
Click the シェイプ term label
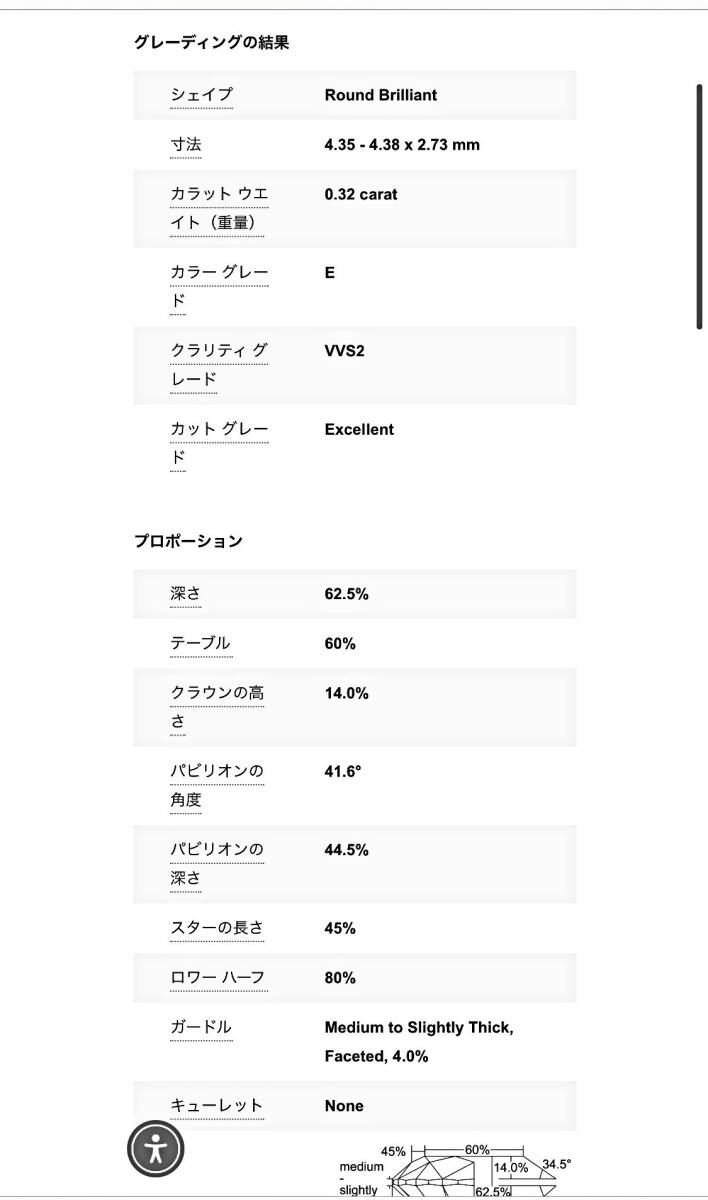[x=201, y=95]
